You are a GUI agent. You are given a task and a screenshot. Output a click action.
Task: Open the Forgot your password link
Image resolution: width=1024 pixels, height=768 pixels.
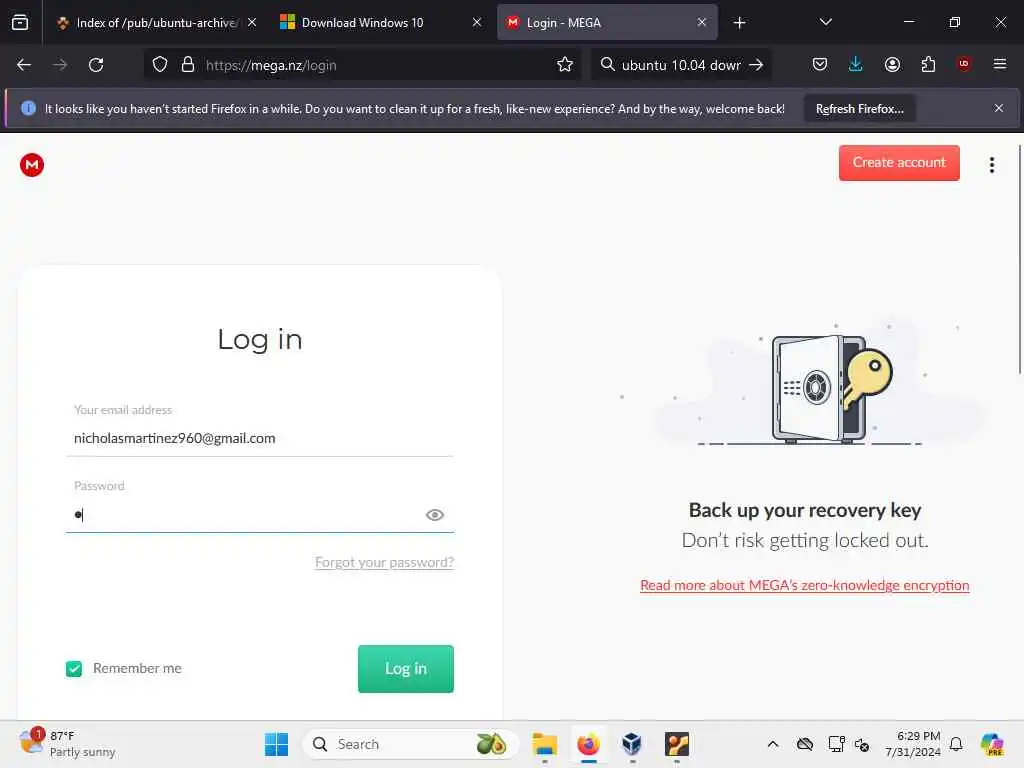coord(384,562)
